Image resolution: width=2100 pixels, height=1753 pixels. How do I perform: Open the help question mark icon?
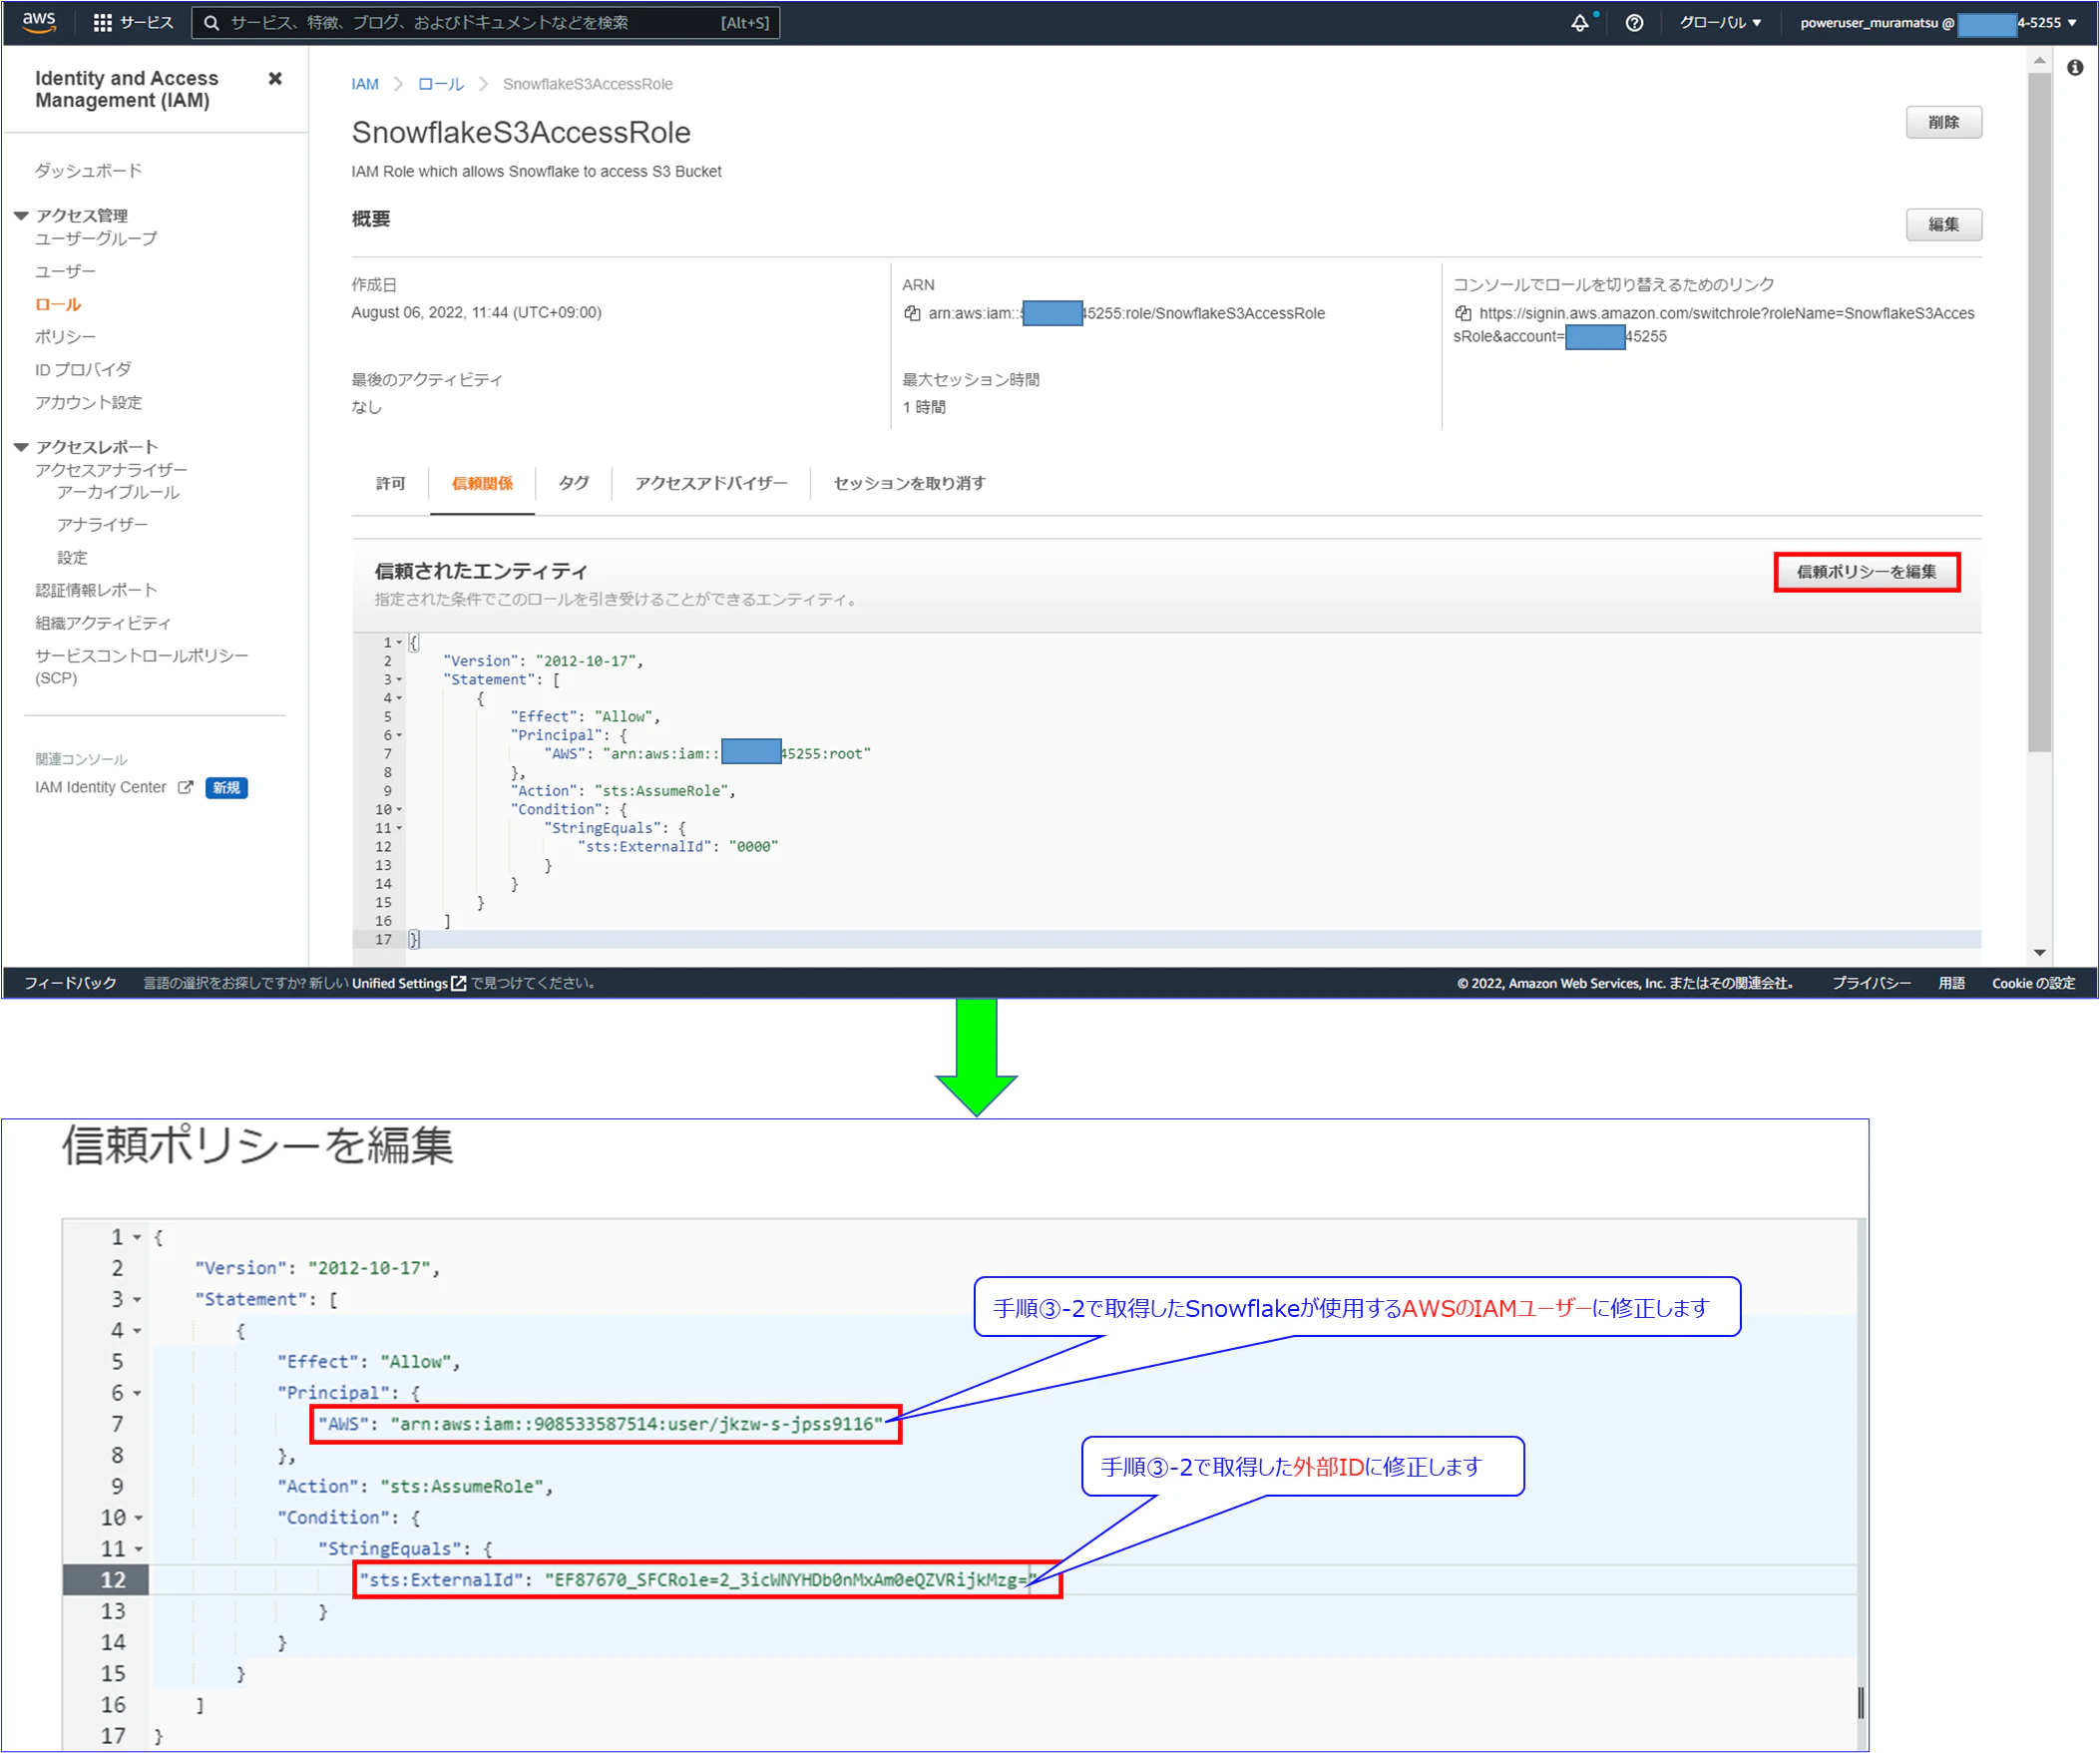(1634, 23)
